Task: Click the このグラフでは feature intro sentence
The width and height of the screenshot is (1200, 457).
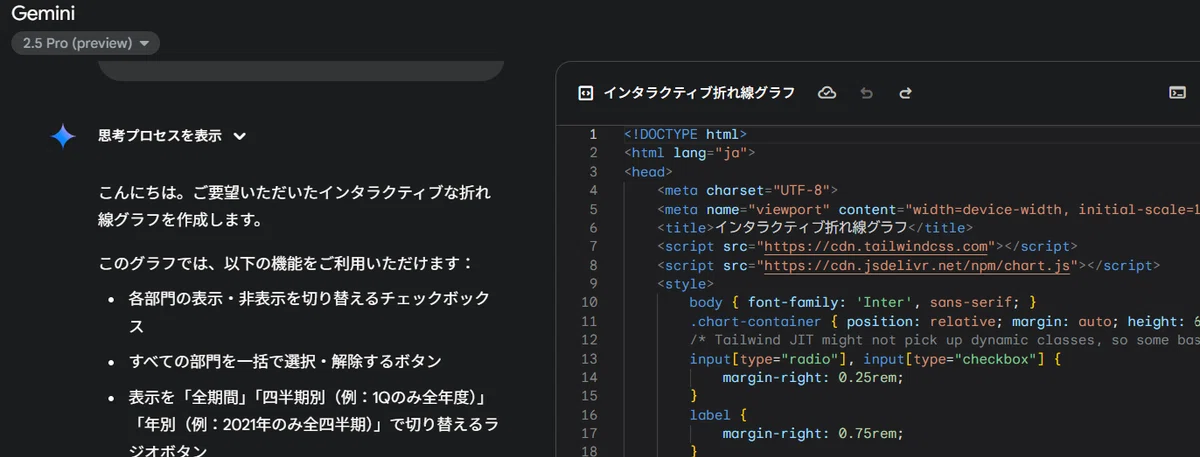Action: pyautogui.click(x=285, y=265)
